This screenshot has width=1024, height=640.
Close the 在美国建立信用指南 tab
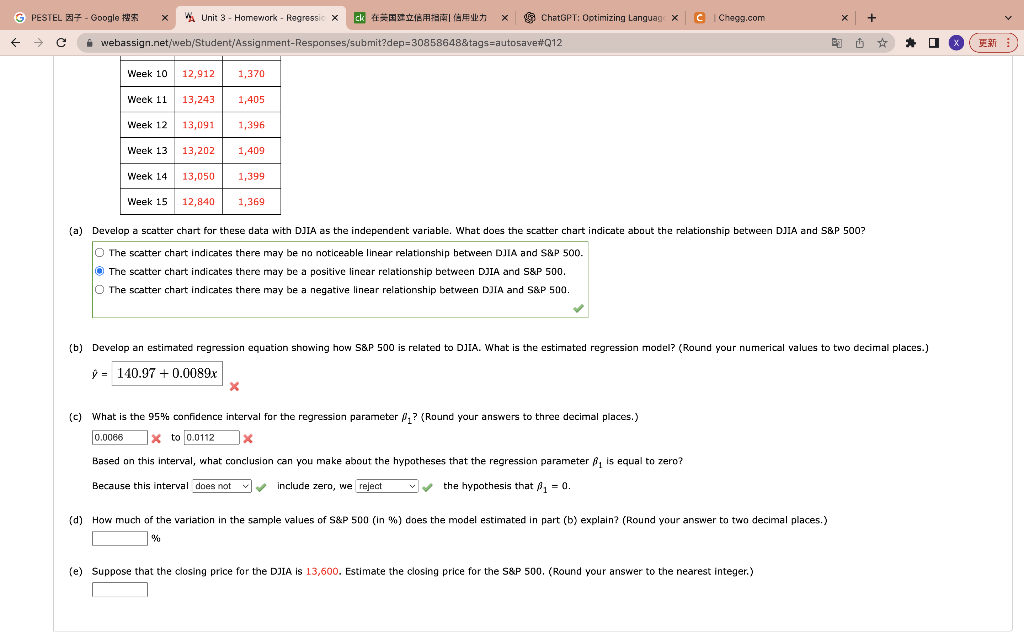505,18
